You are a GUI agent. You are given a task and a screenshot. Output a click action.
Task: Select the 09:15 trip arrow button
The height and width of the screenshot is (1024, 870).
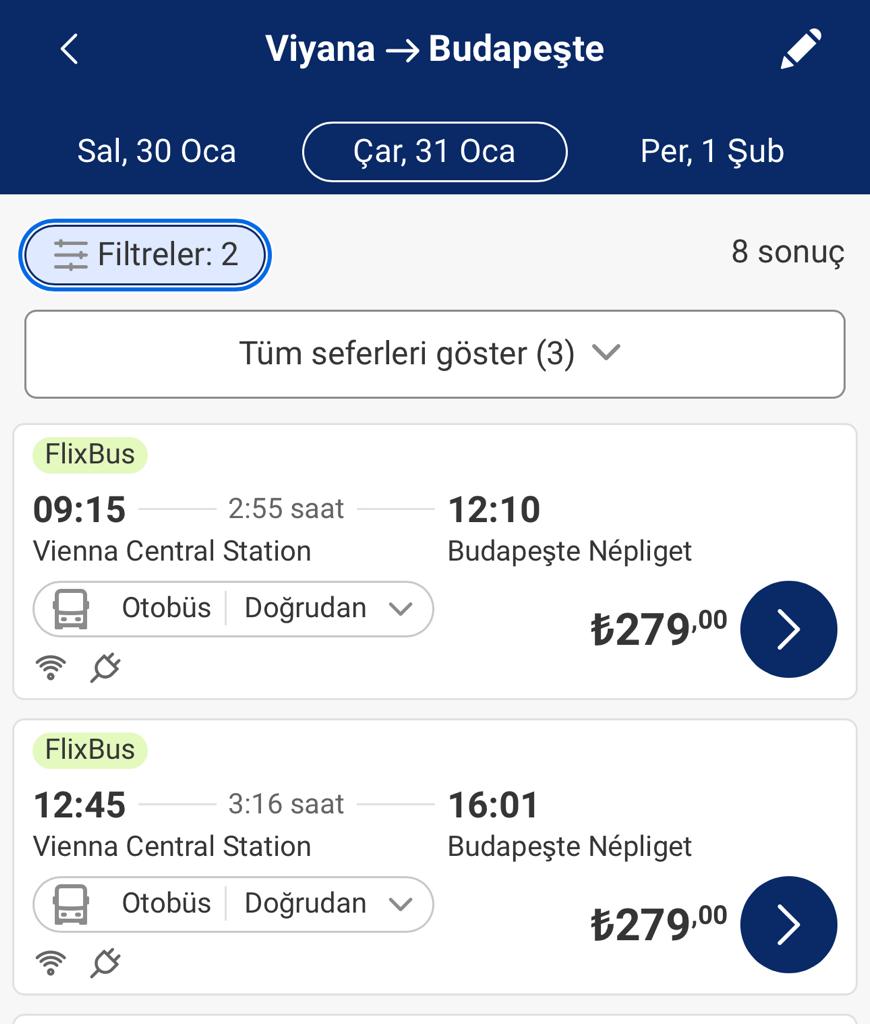788,629
